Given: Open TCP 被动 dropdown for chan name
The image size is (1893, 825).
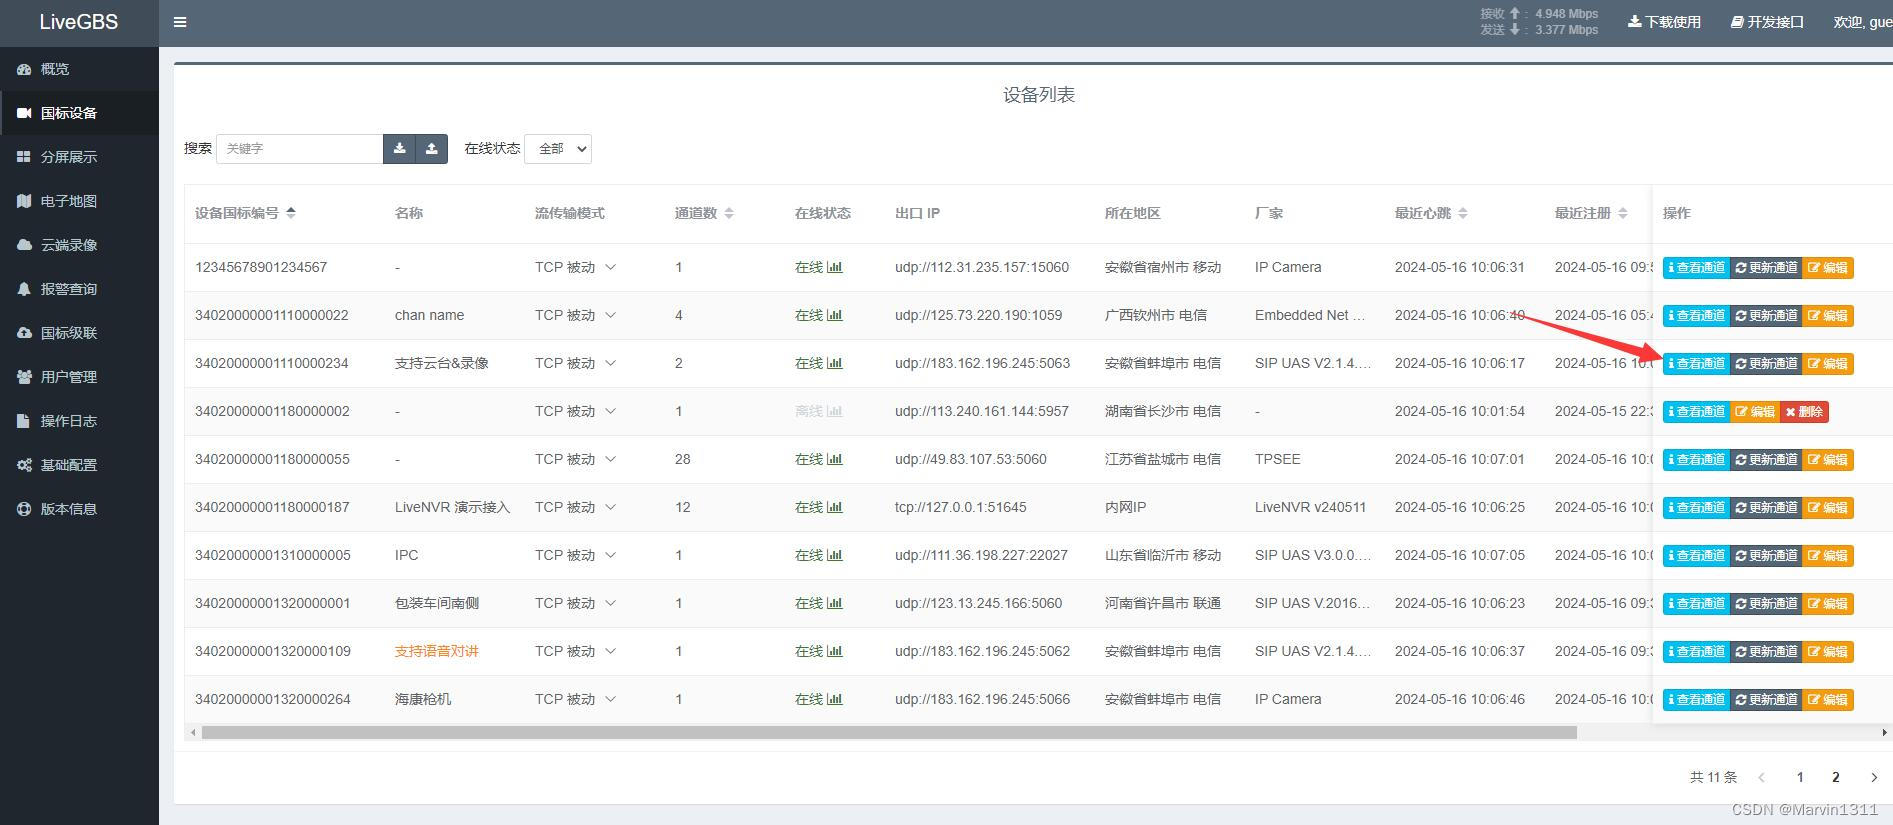Looking at the screenshot, I should pyautogui.click(x=575, y=315).
